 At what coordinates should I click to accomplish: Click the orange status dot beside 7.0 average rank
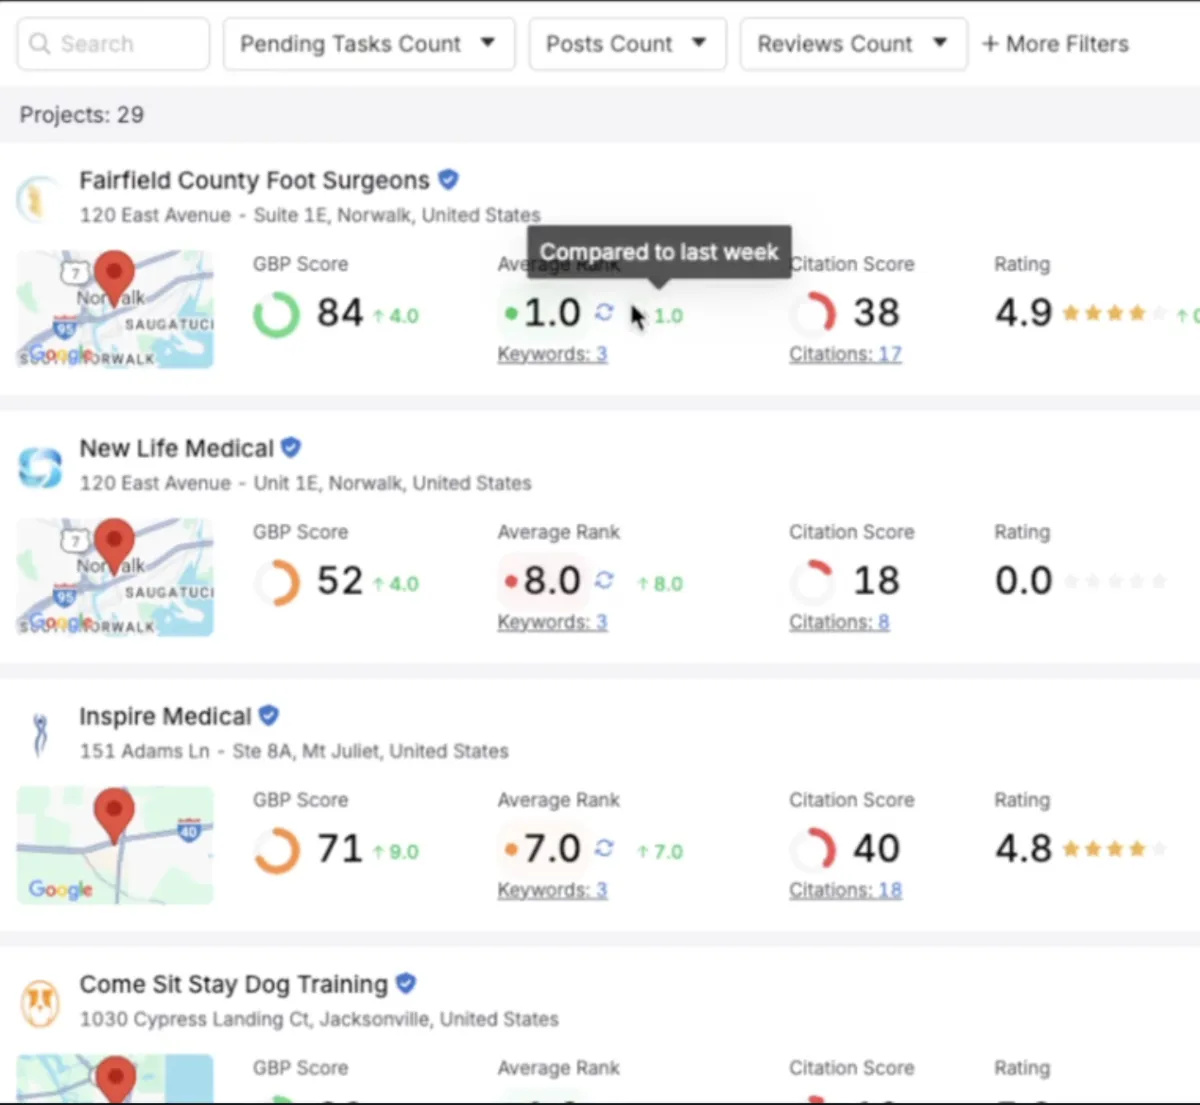pos(511,850)
